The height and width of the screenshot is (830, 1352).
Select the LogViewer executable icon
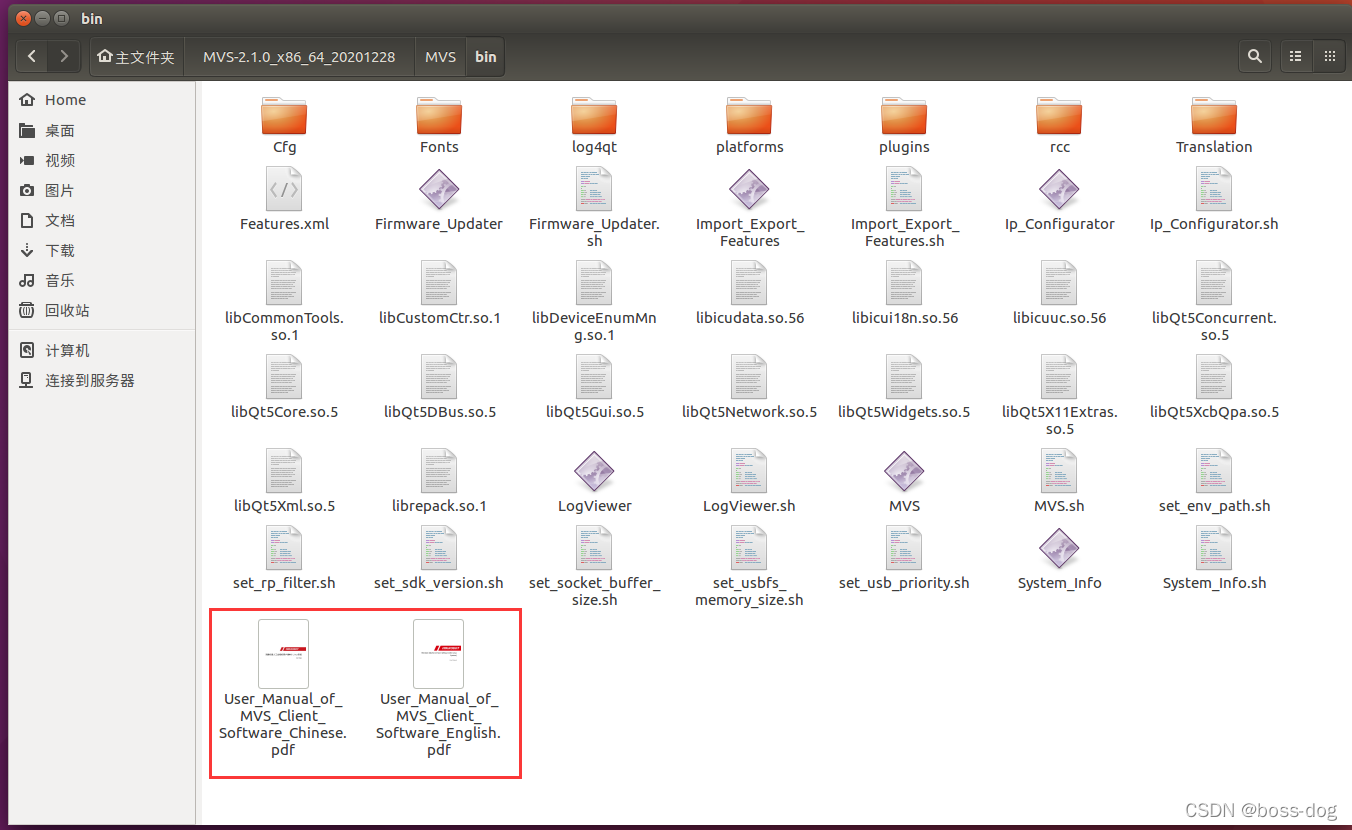point(594,471)
